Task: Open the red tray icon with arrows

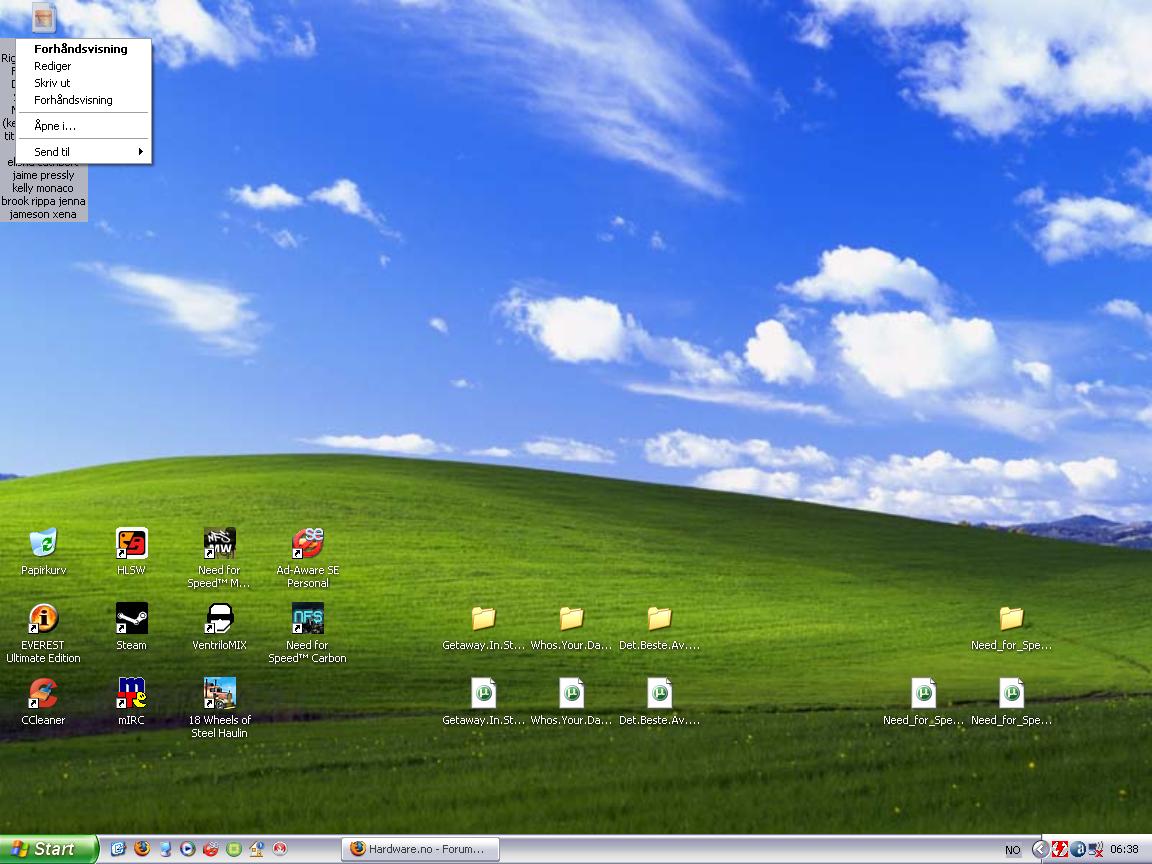Action: (x=1059, y=849)
